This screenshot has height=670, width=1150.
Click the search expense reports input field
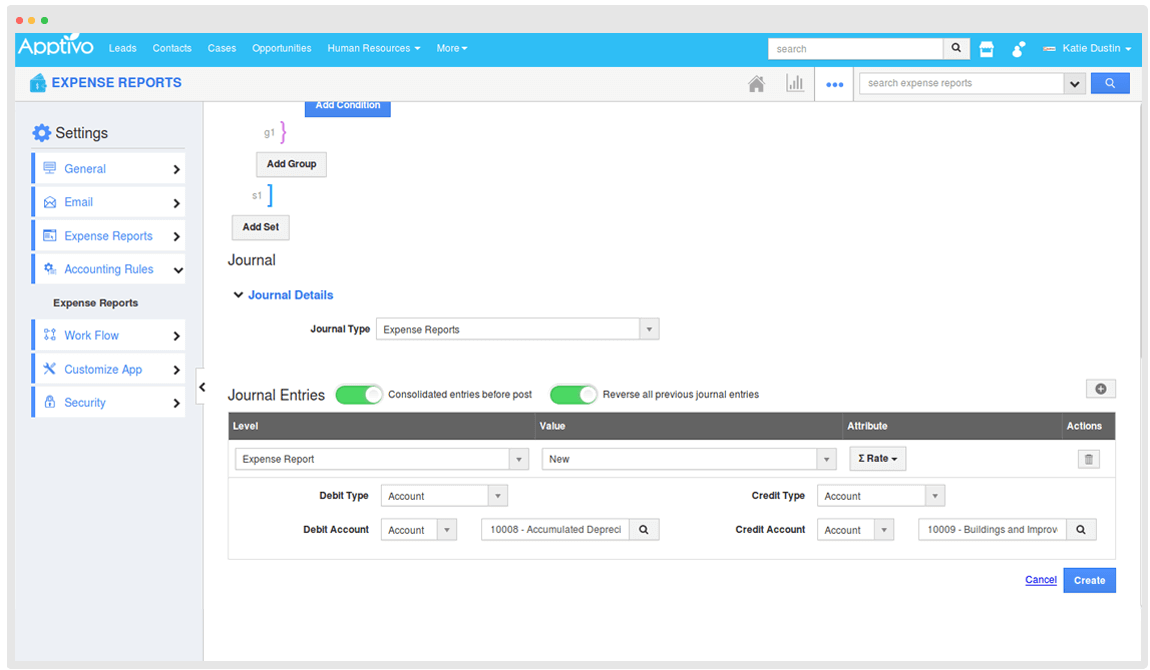pyautogui.click(x=960, y=84)
